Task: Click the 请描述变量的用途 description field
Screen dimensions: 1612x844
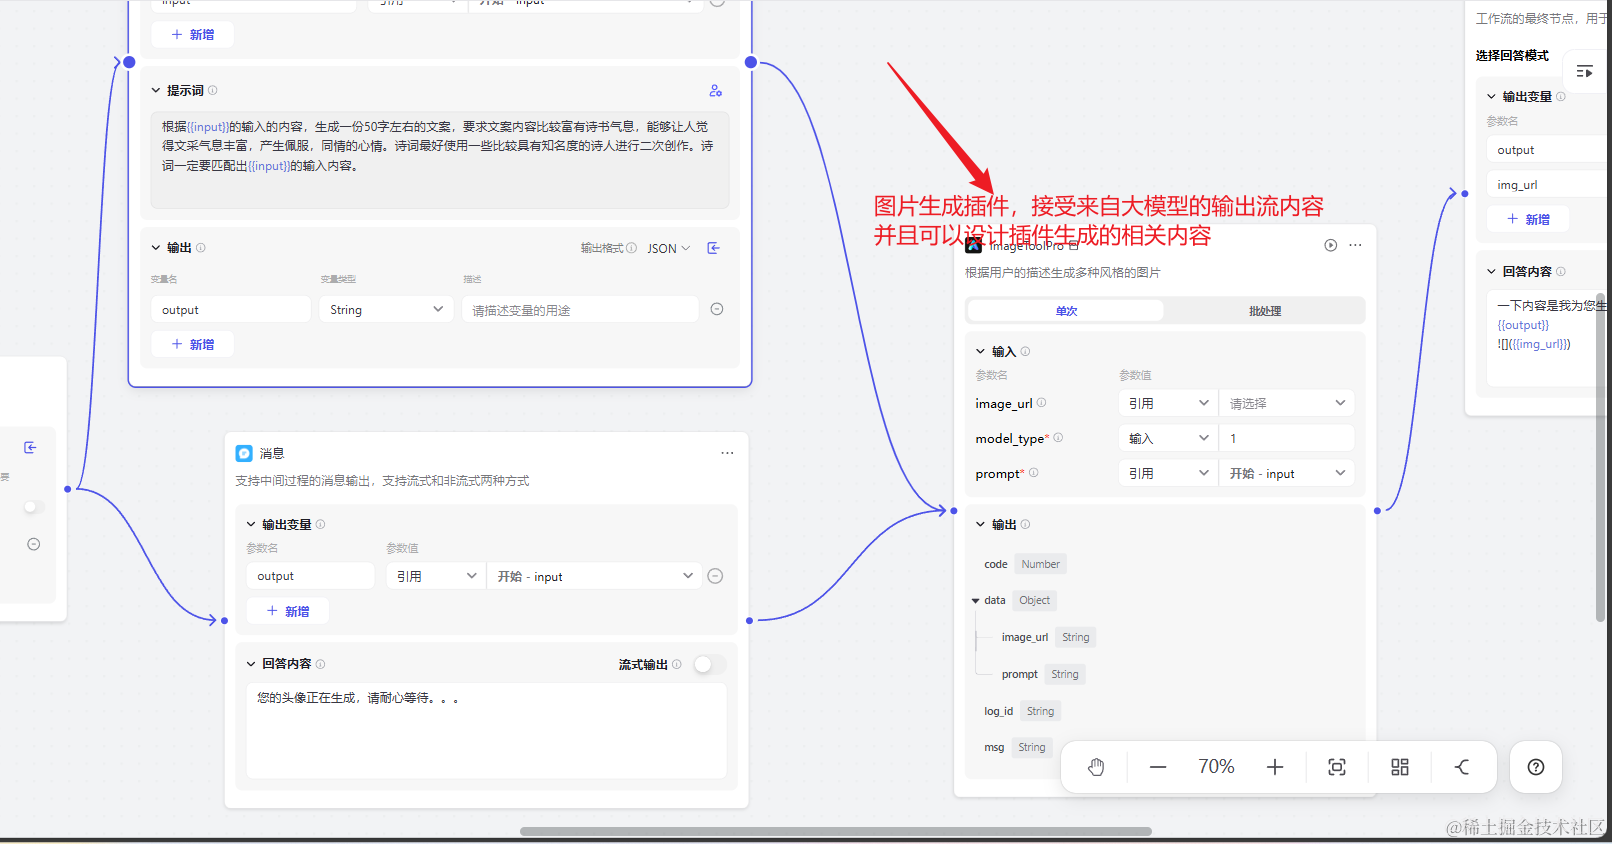Action: [580, 310]
